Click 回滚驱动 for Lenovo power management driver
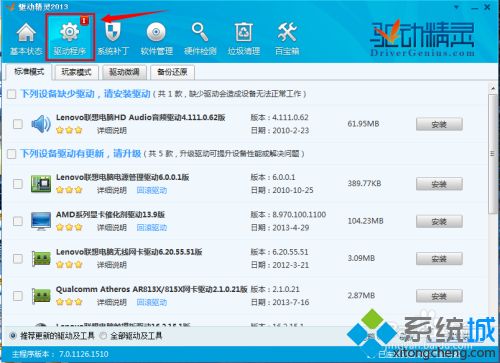 tap(152, 190)
